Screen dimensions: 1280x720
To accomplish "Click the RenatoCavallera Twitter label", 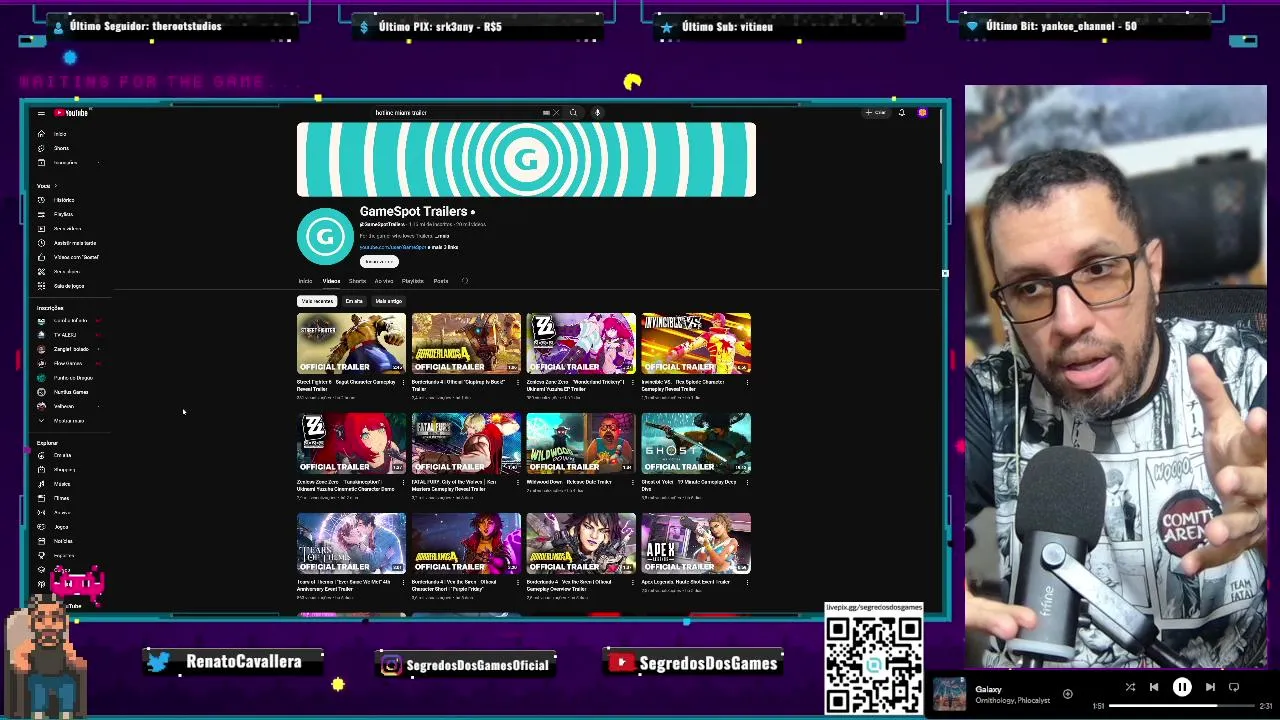I will (x=243, y=662).
